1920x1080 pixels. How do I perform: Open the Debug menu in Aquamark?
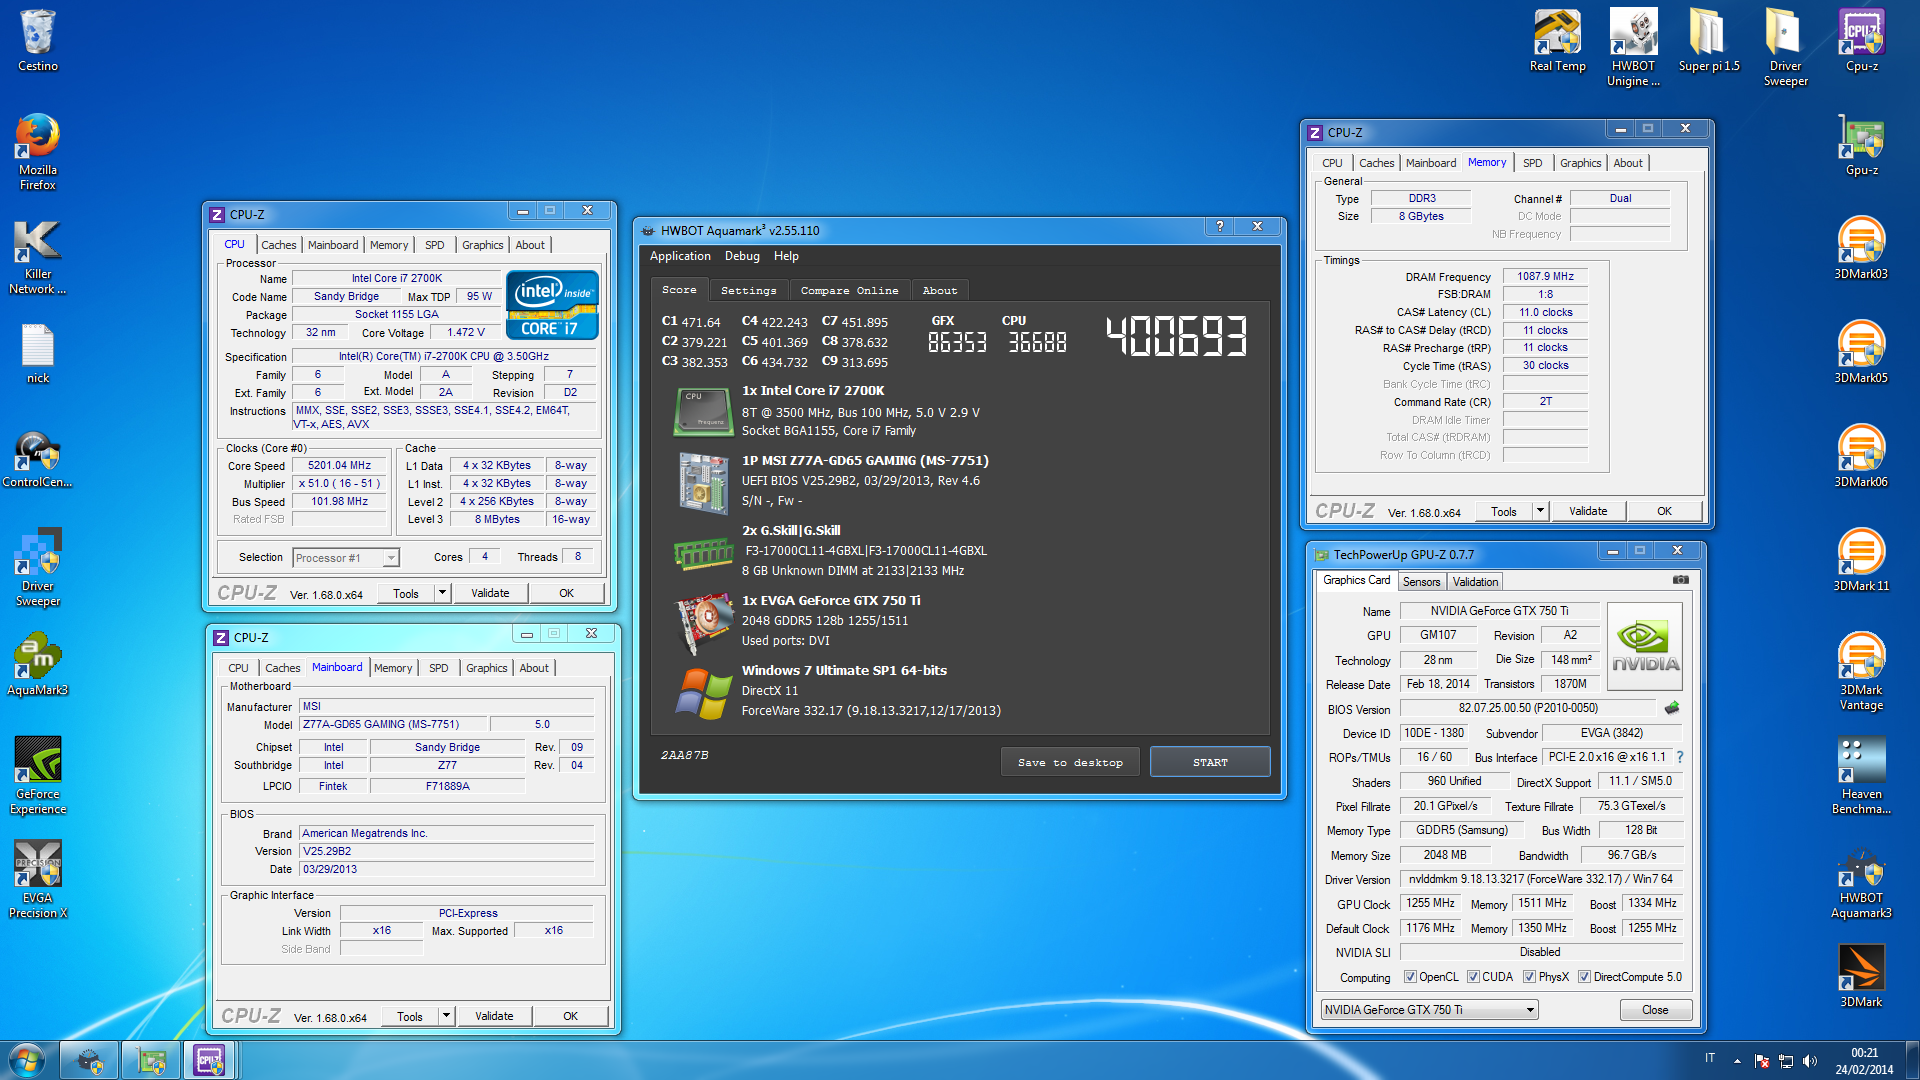742,256
